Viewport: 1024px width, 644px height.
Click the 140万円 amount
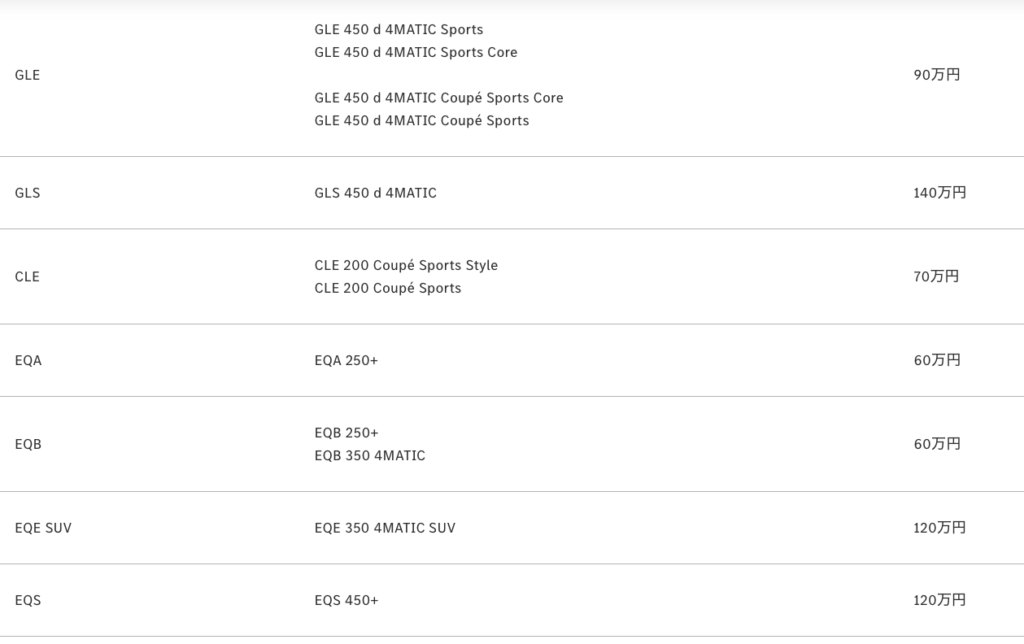pos(939,193)
